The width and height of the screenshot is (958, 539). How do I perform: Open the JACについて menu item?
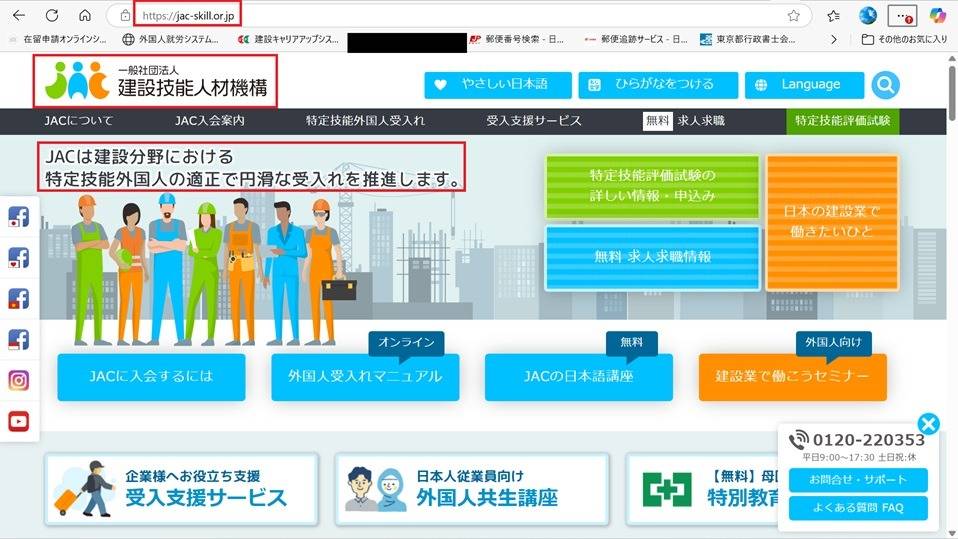(x=79, y=121)
